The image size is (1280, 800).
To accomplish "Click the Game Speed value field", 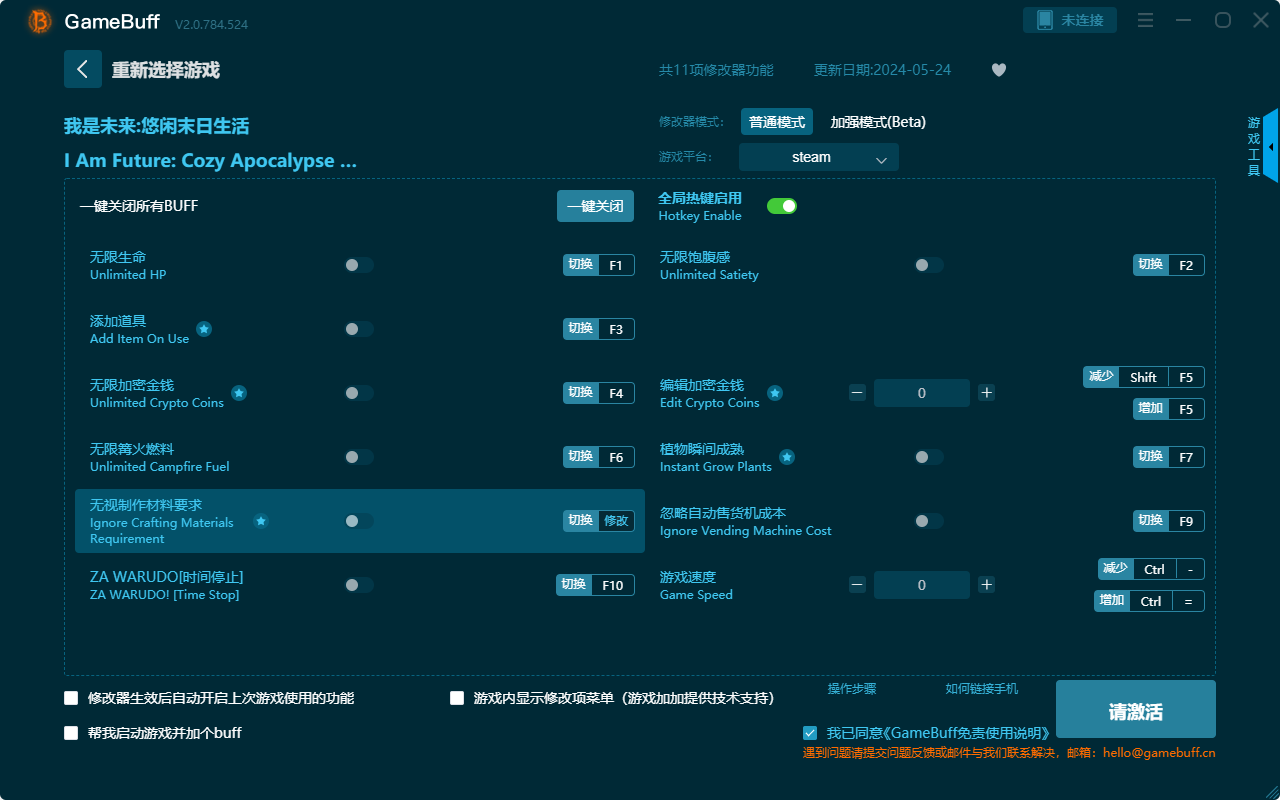I will tap(922, 585).
